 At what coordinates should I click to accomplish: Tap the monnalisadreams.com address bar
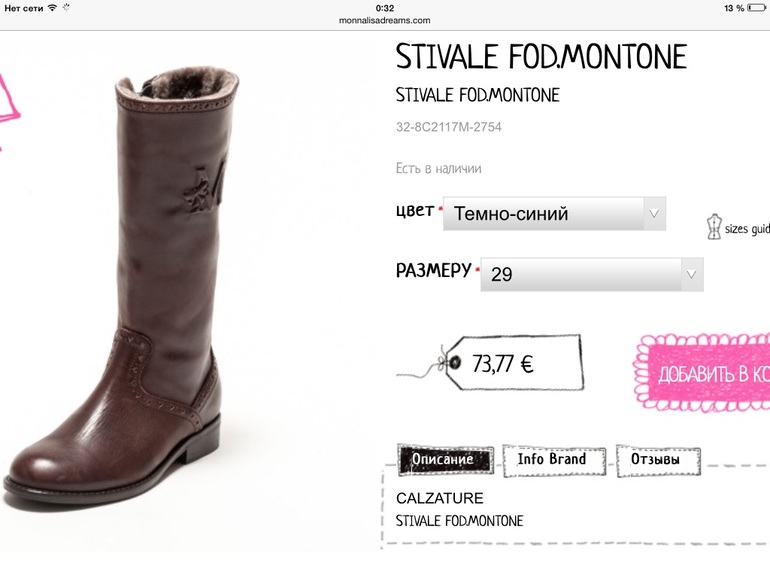point(385,20)
